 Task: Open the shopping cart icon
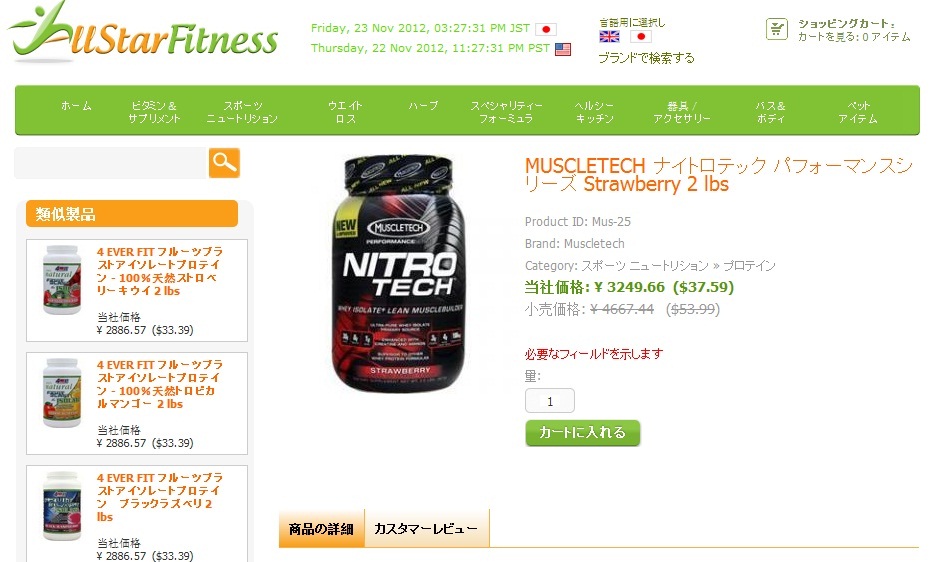(x=777, y=29)
